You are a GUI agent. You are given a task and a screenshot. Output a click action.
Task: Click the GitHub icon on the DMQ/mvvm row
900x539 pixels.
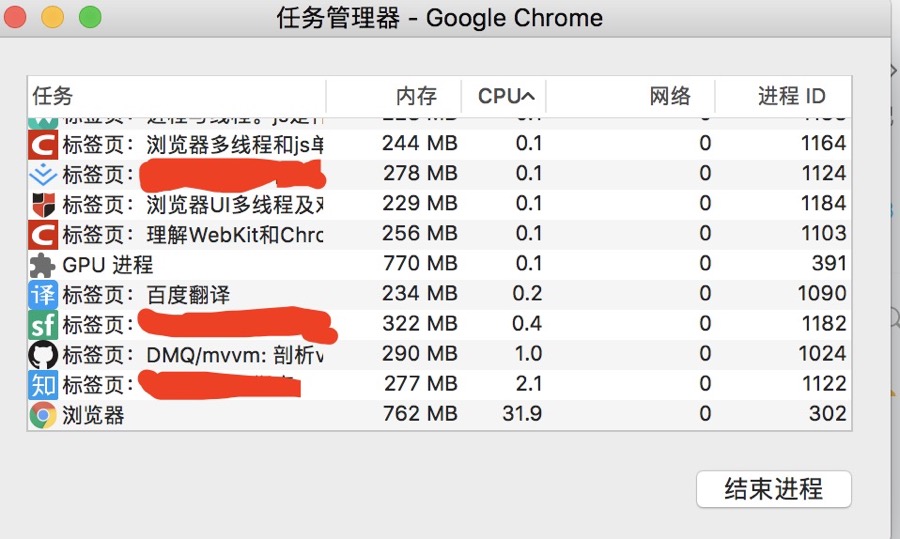pyautogui.click(x=43, y=354)
